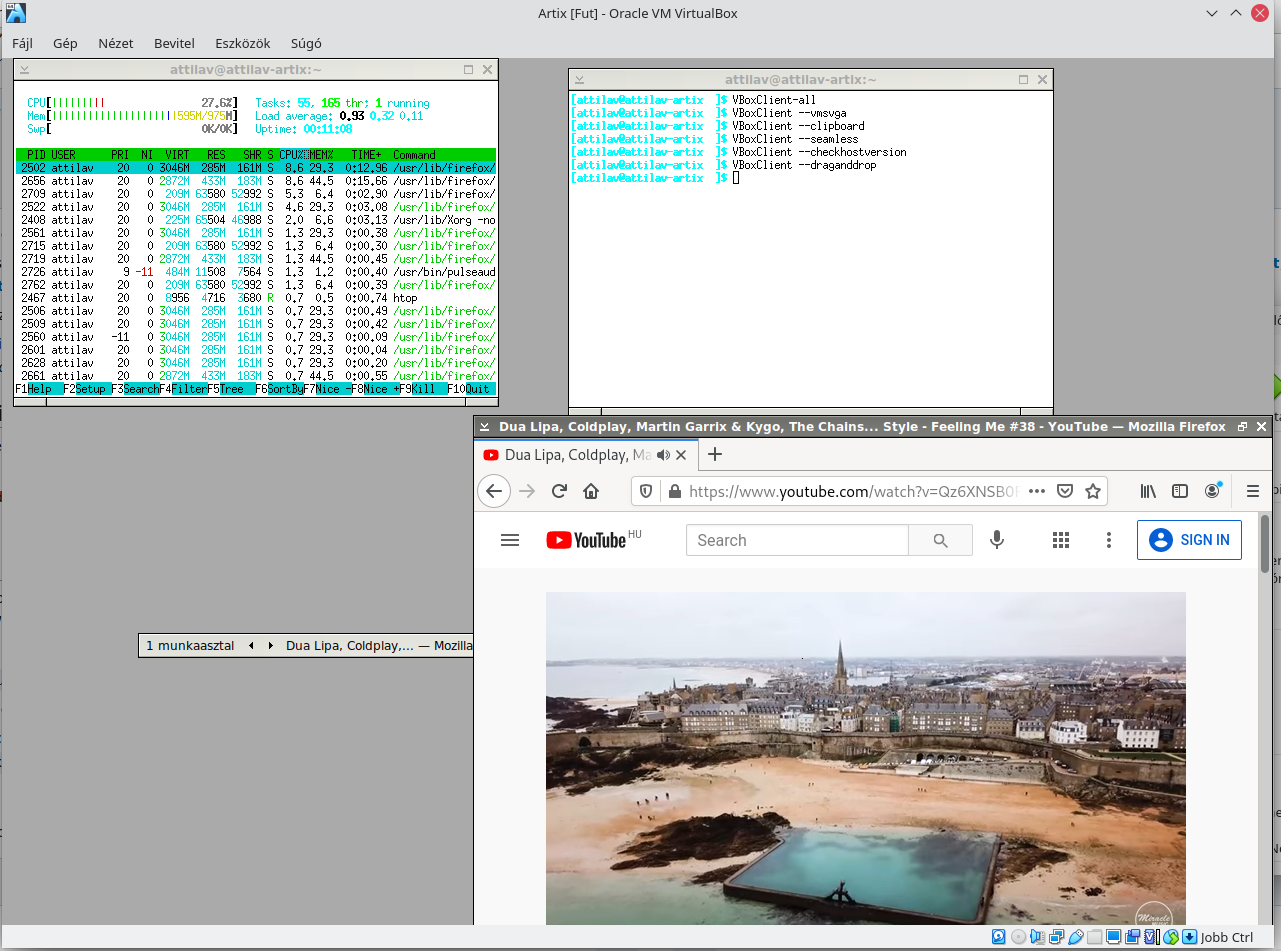
Task: Click Firefox's forward arrow button
Action: pyautogui.click(x=527, y=491)
